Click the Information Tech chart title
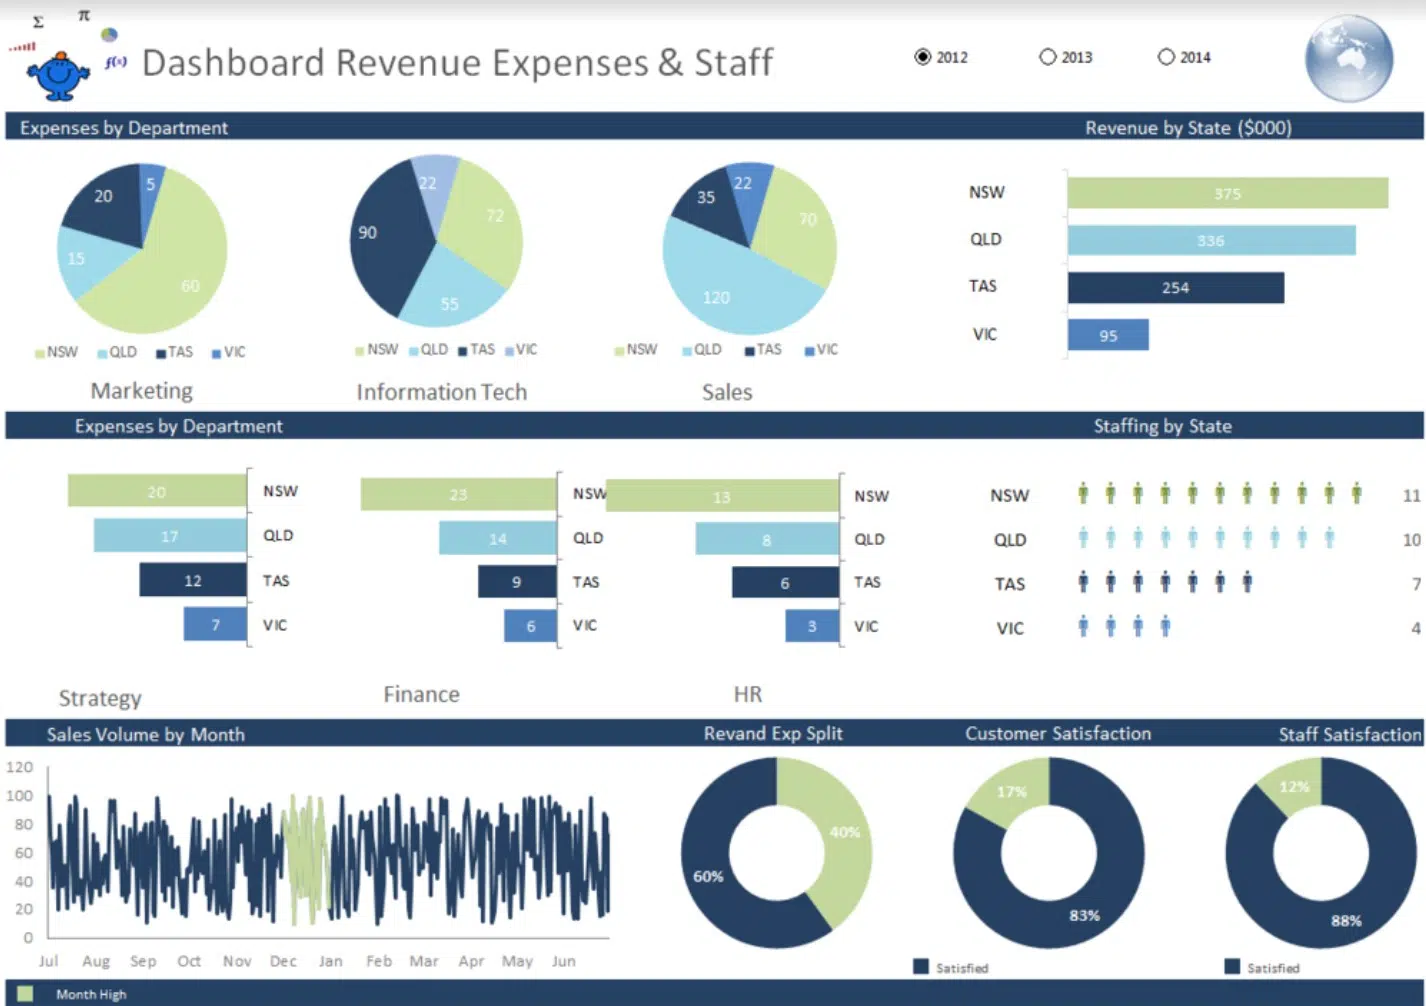The height and width of the screenshot is (1006, 1426). 441,391
